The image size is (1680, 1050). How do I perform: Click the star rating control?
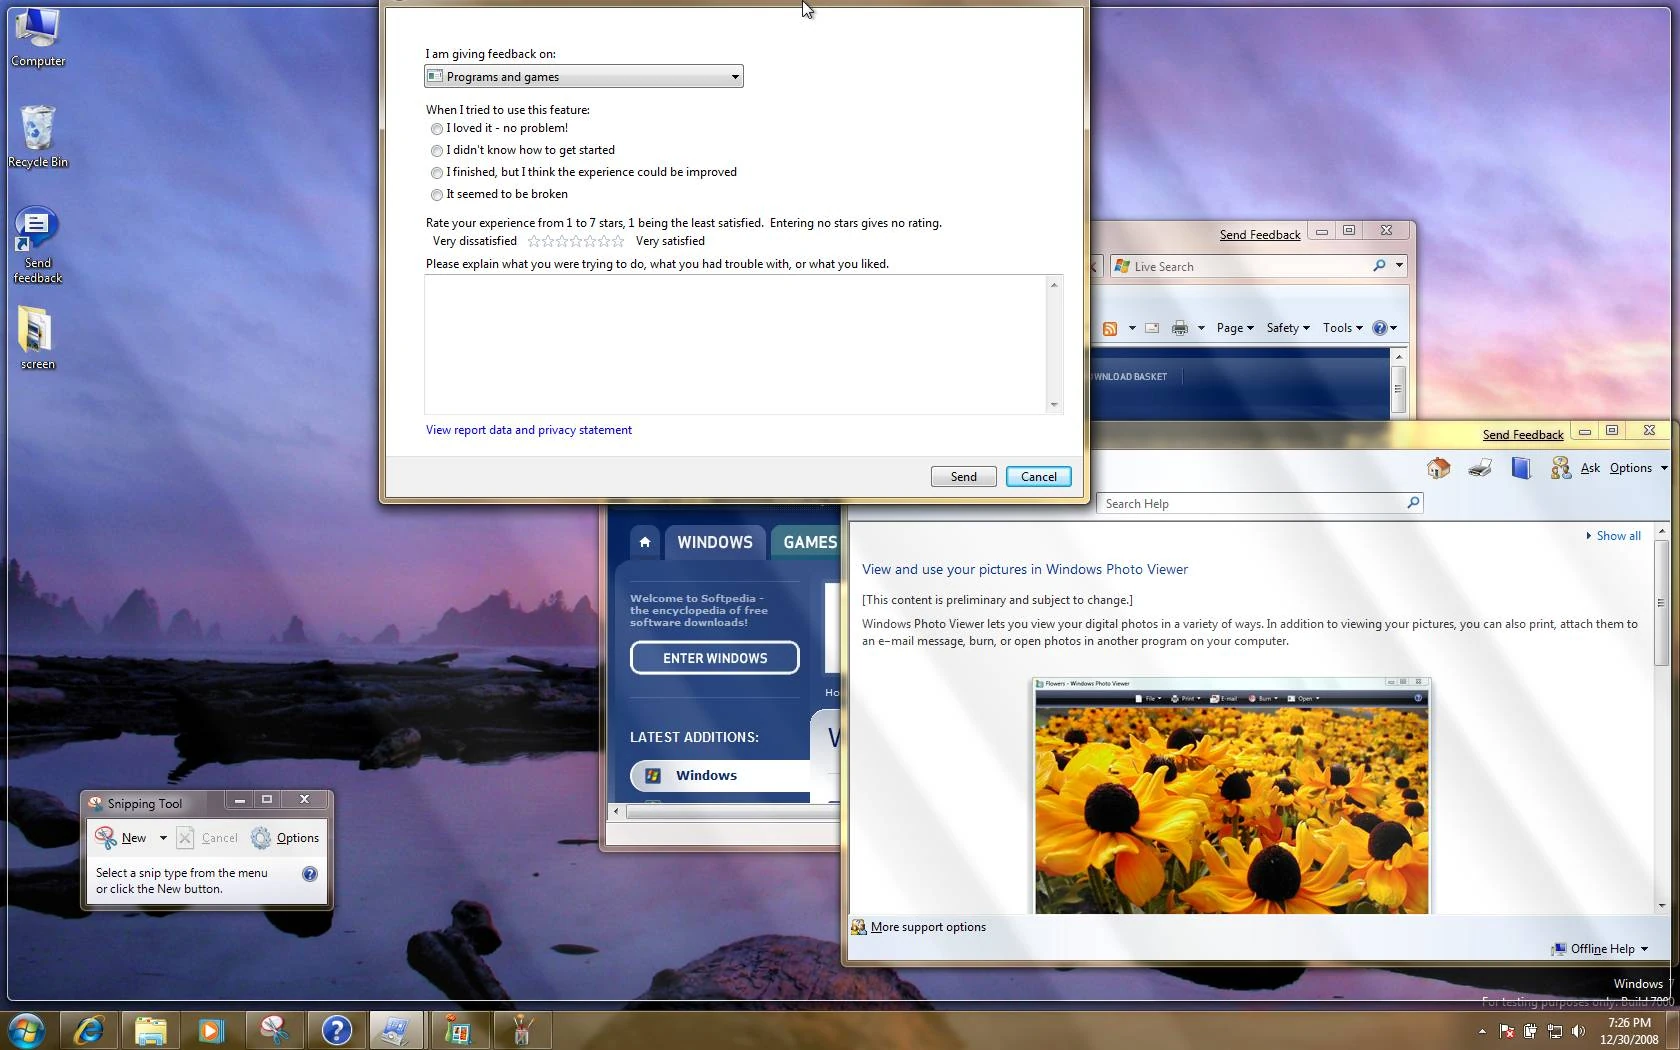pos(576,241)
